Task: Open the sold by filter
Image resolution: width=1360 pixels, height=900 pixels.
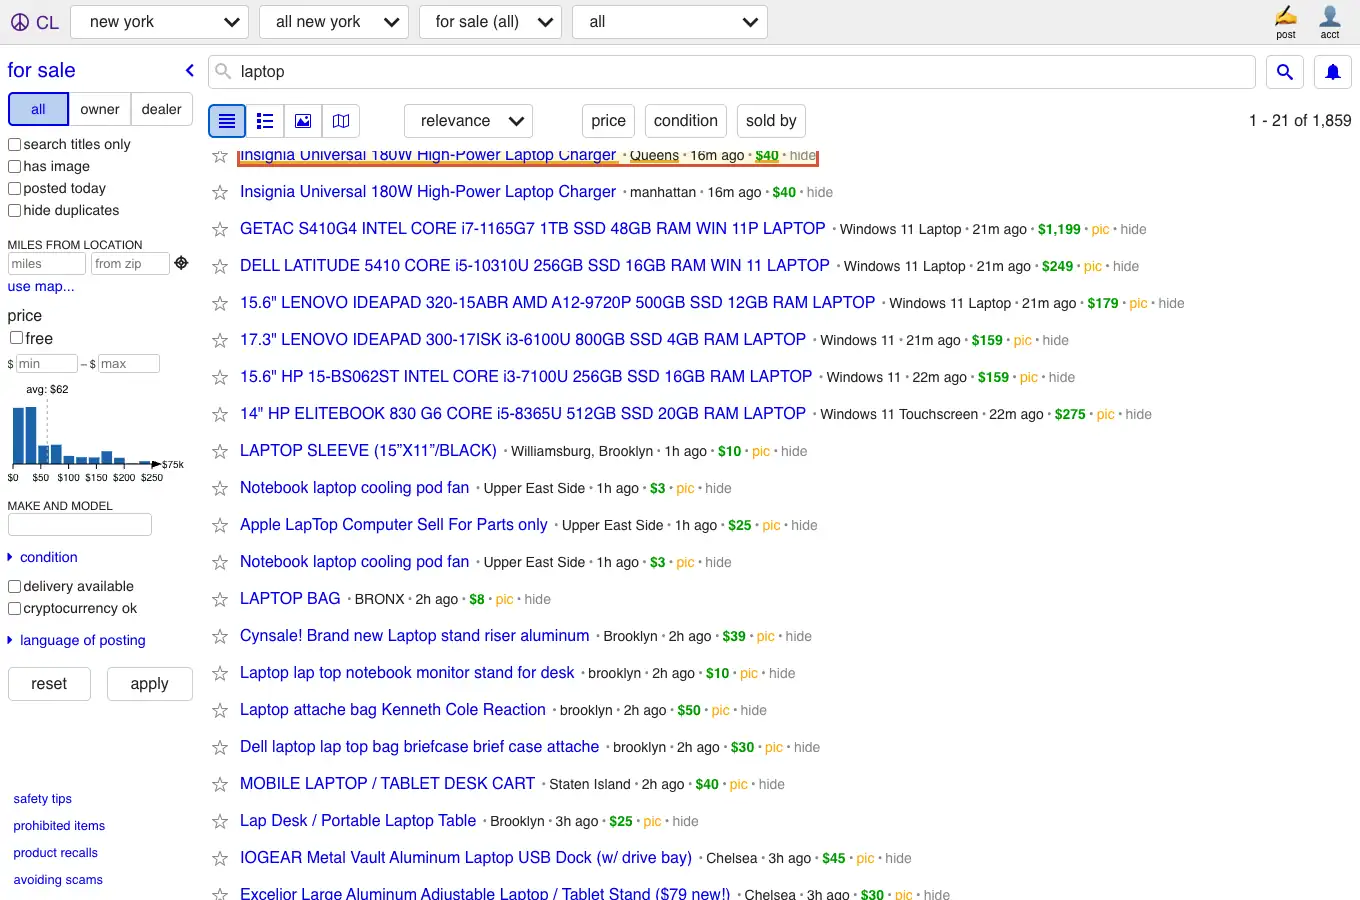Action: pyautogui.click(x=771, y=121)
